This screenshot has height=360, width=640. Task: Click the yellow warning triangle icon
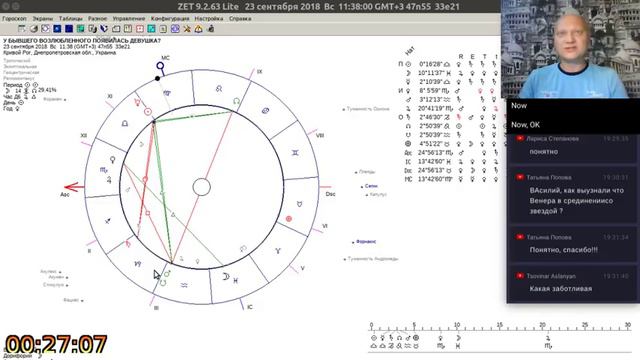(x=198, y=29)
